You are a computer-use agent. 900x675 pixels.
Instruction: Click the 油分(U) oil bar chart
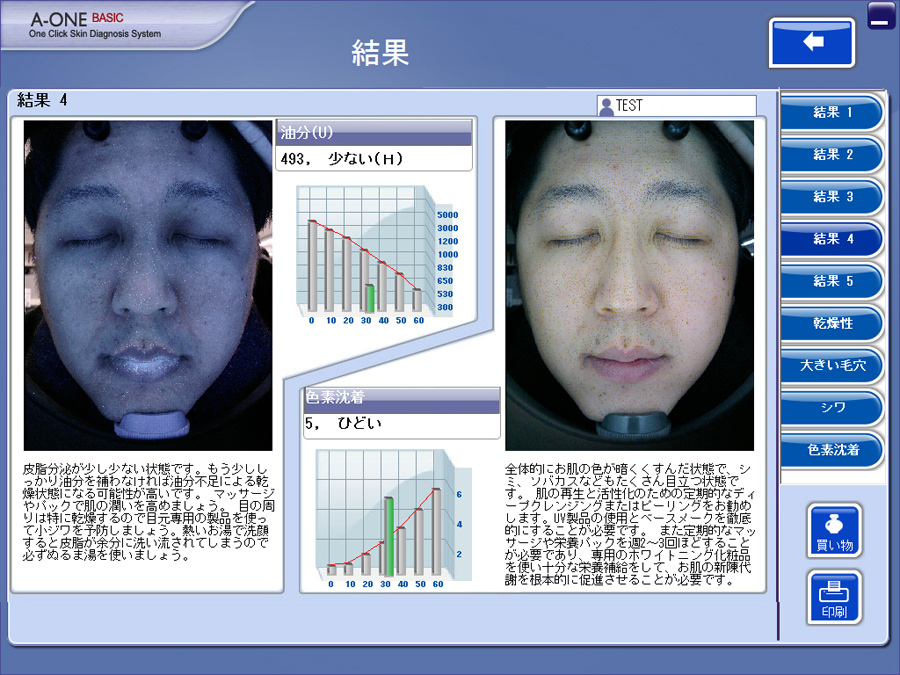[372, 255]
